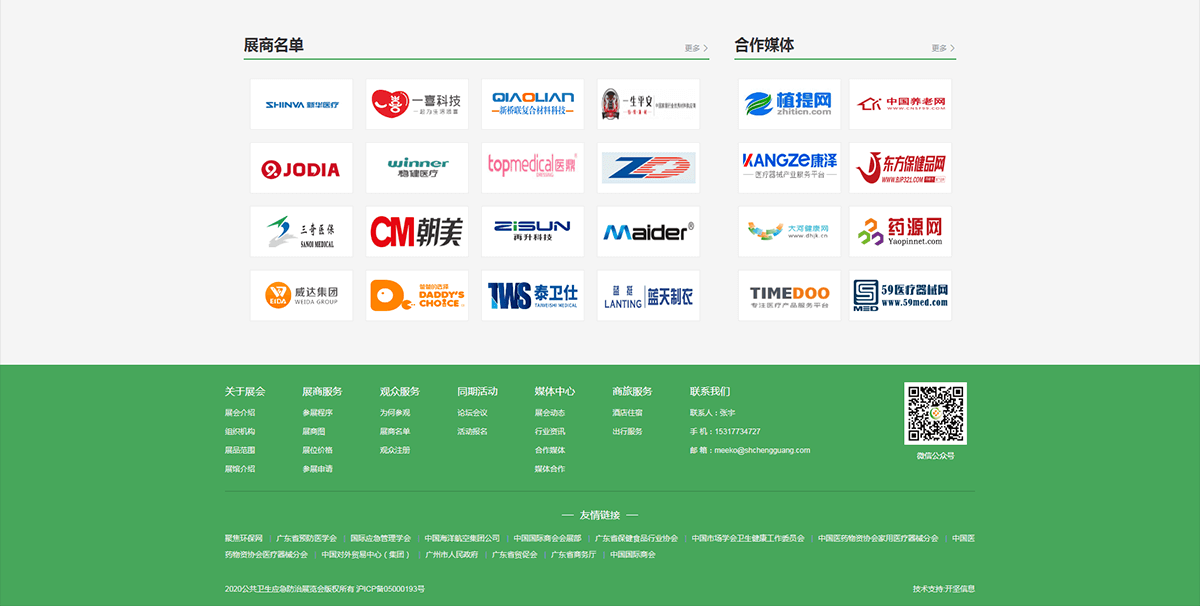Open the 为何参观 footer link
The image size is (1200, 606).
(395, 413)
